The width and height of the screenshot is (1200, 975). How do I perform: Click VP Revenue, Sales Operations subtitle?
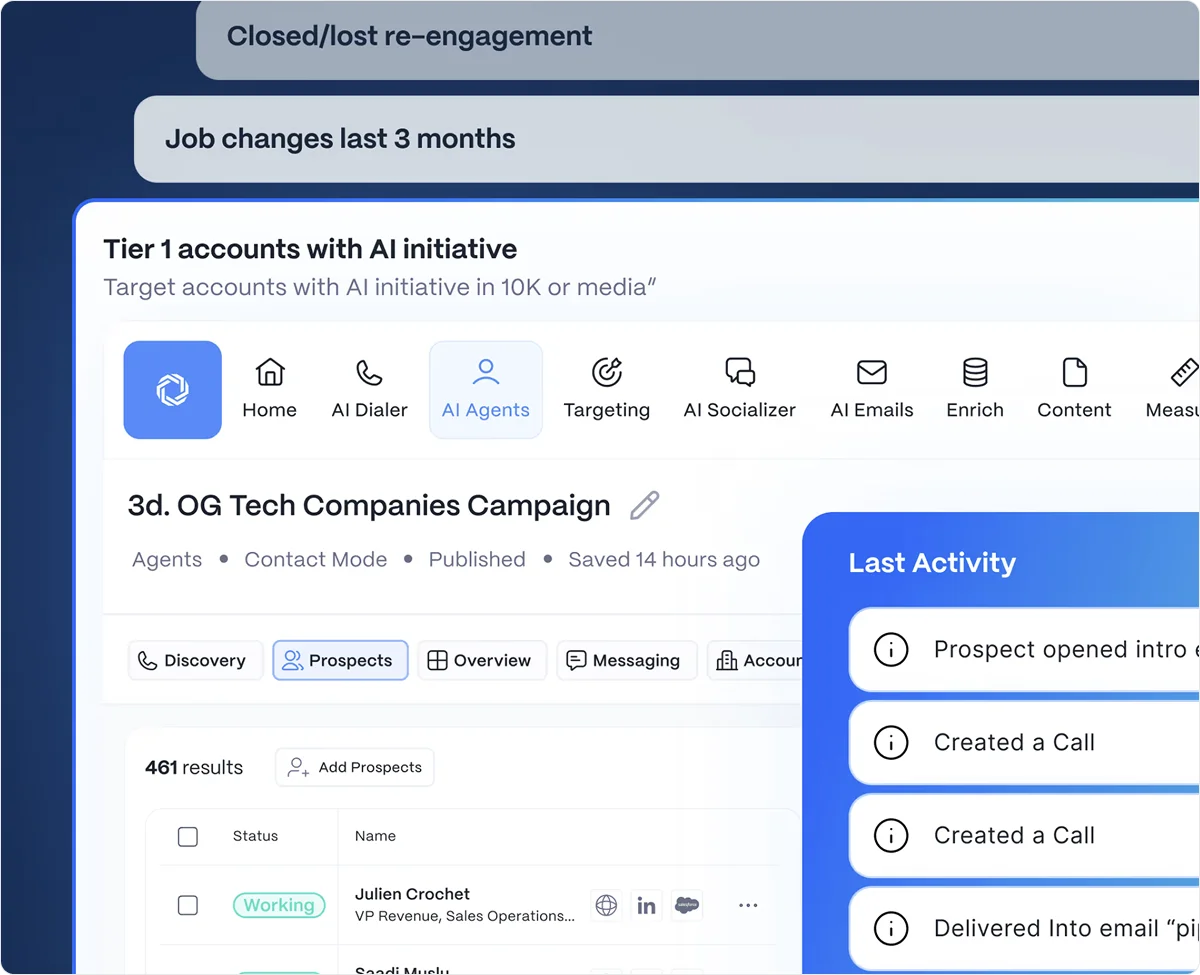(x=465, y=916)
